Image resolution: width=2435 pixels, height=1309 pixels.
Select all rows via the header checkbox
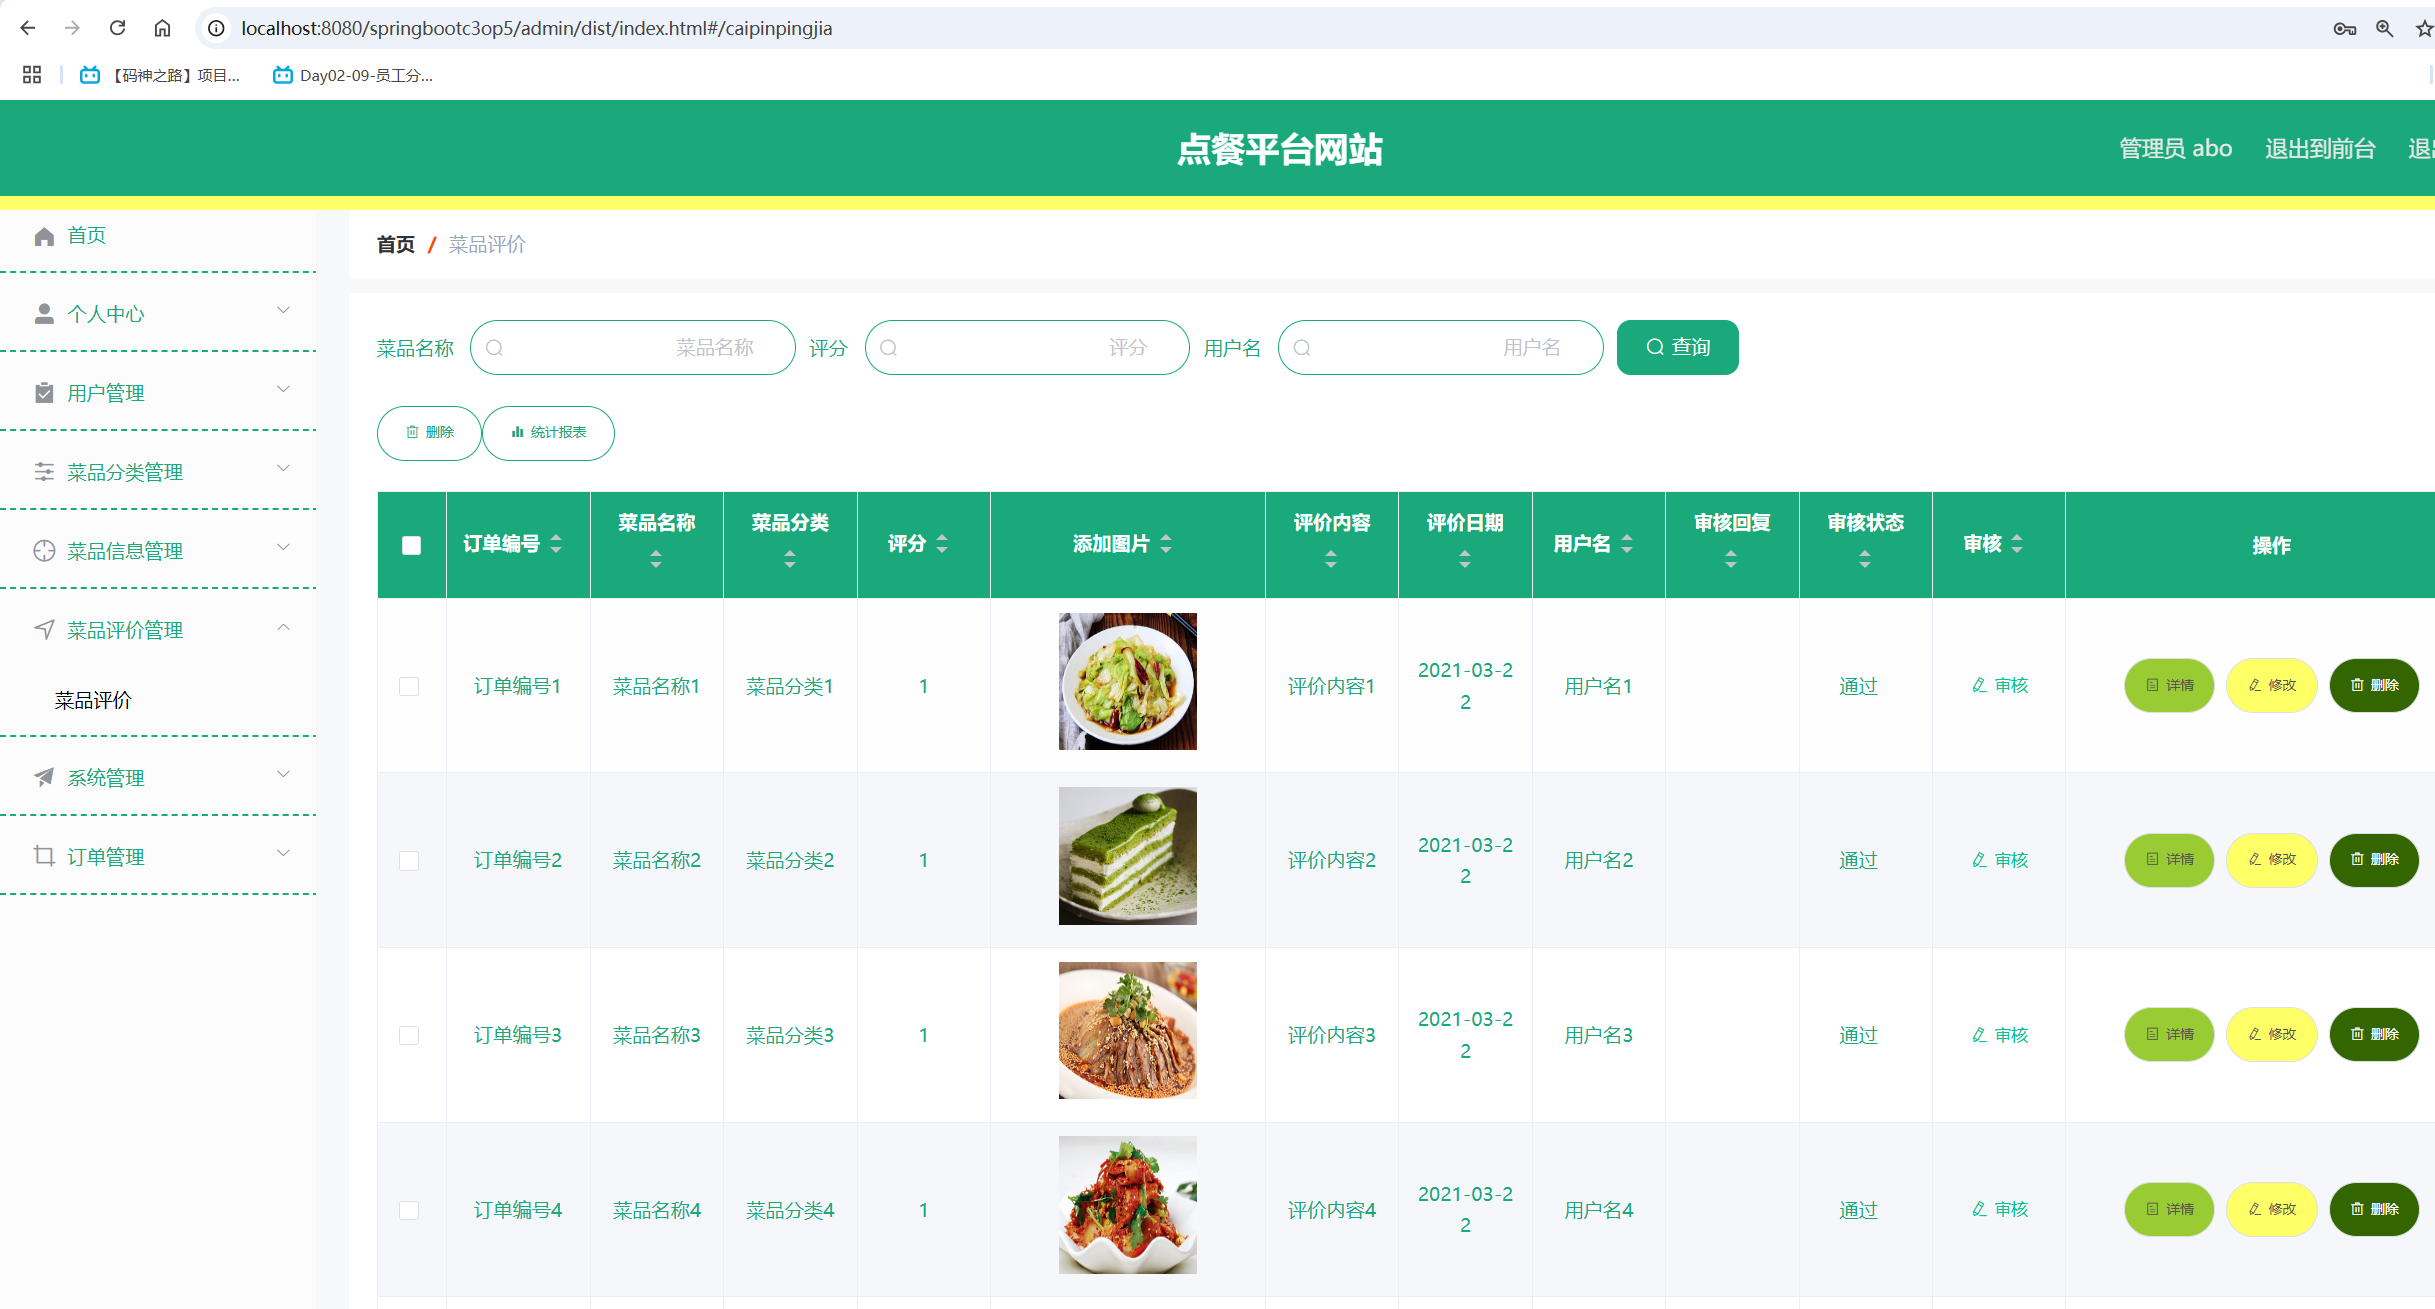point(411,544)
